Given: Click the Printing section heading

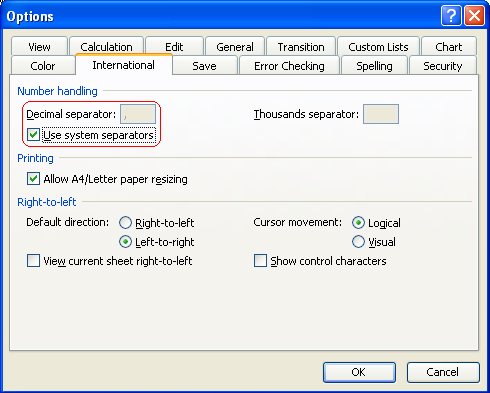Looking at the screenshot, I should pos(35,158).
